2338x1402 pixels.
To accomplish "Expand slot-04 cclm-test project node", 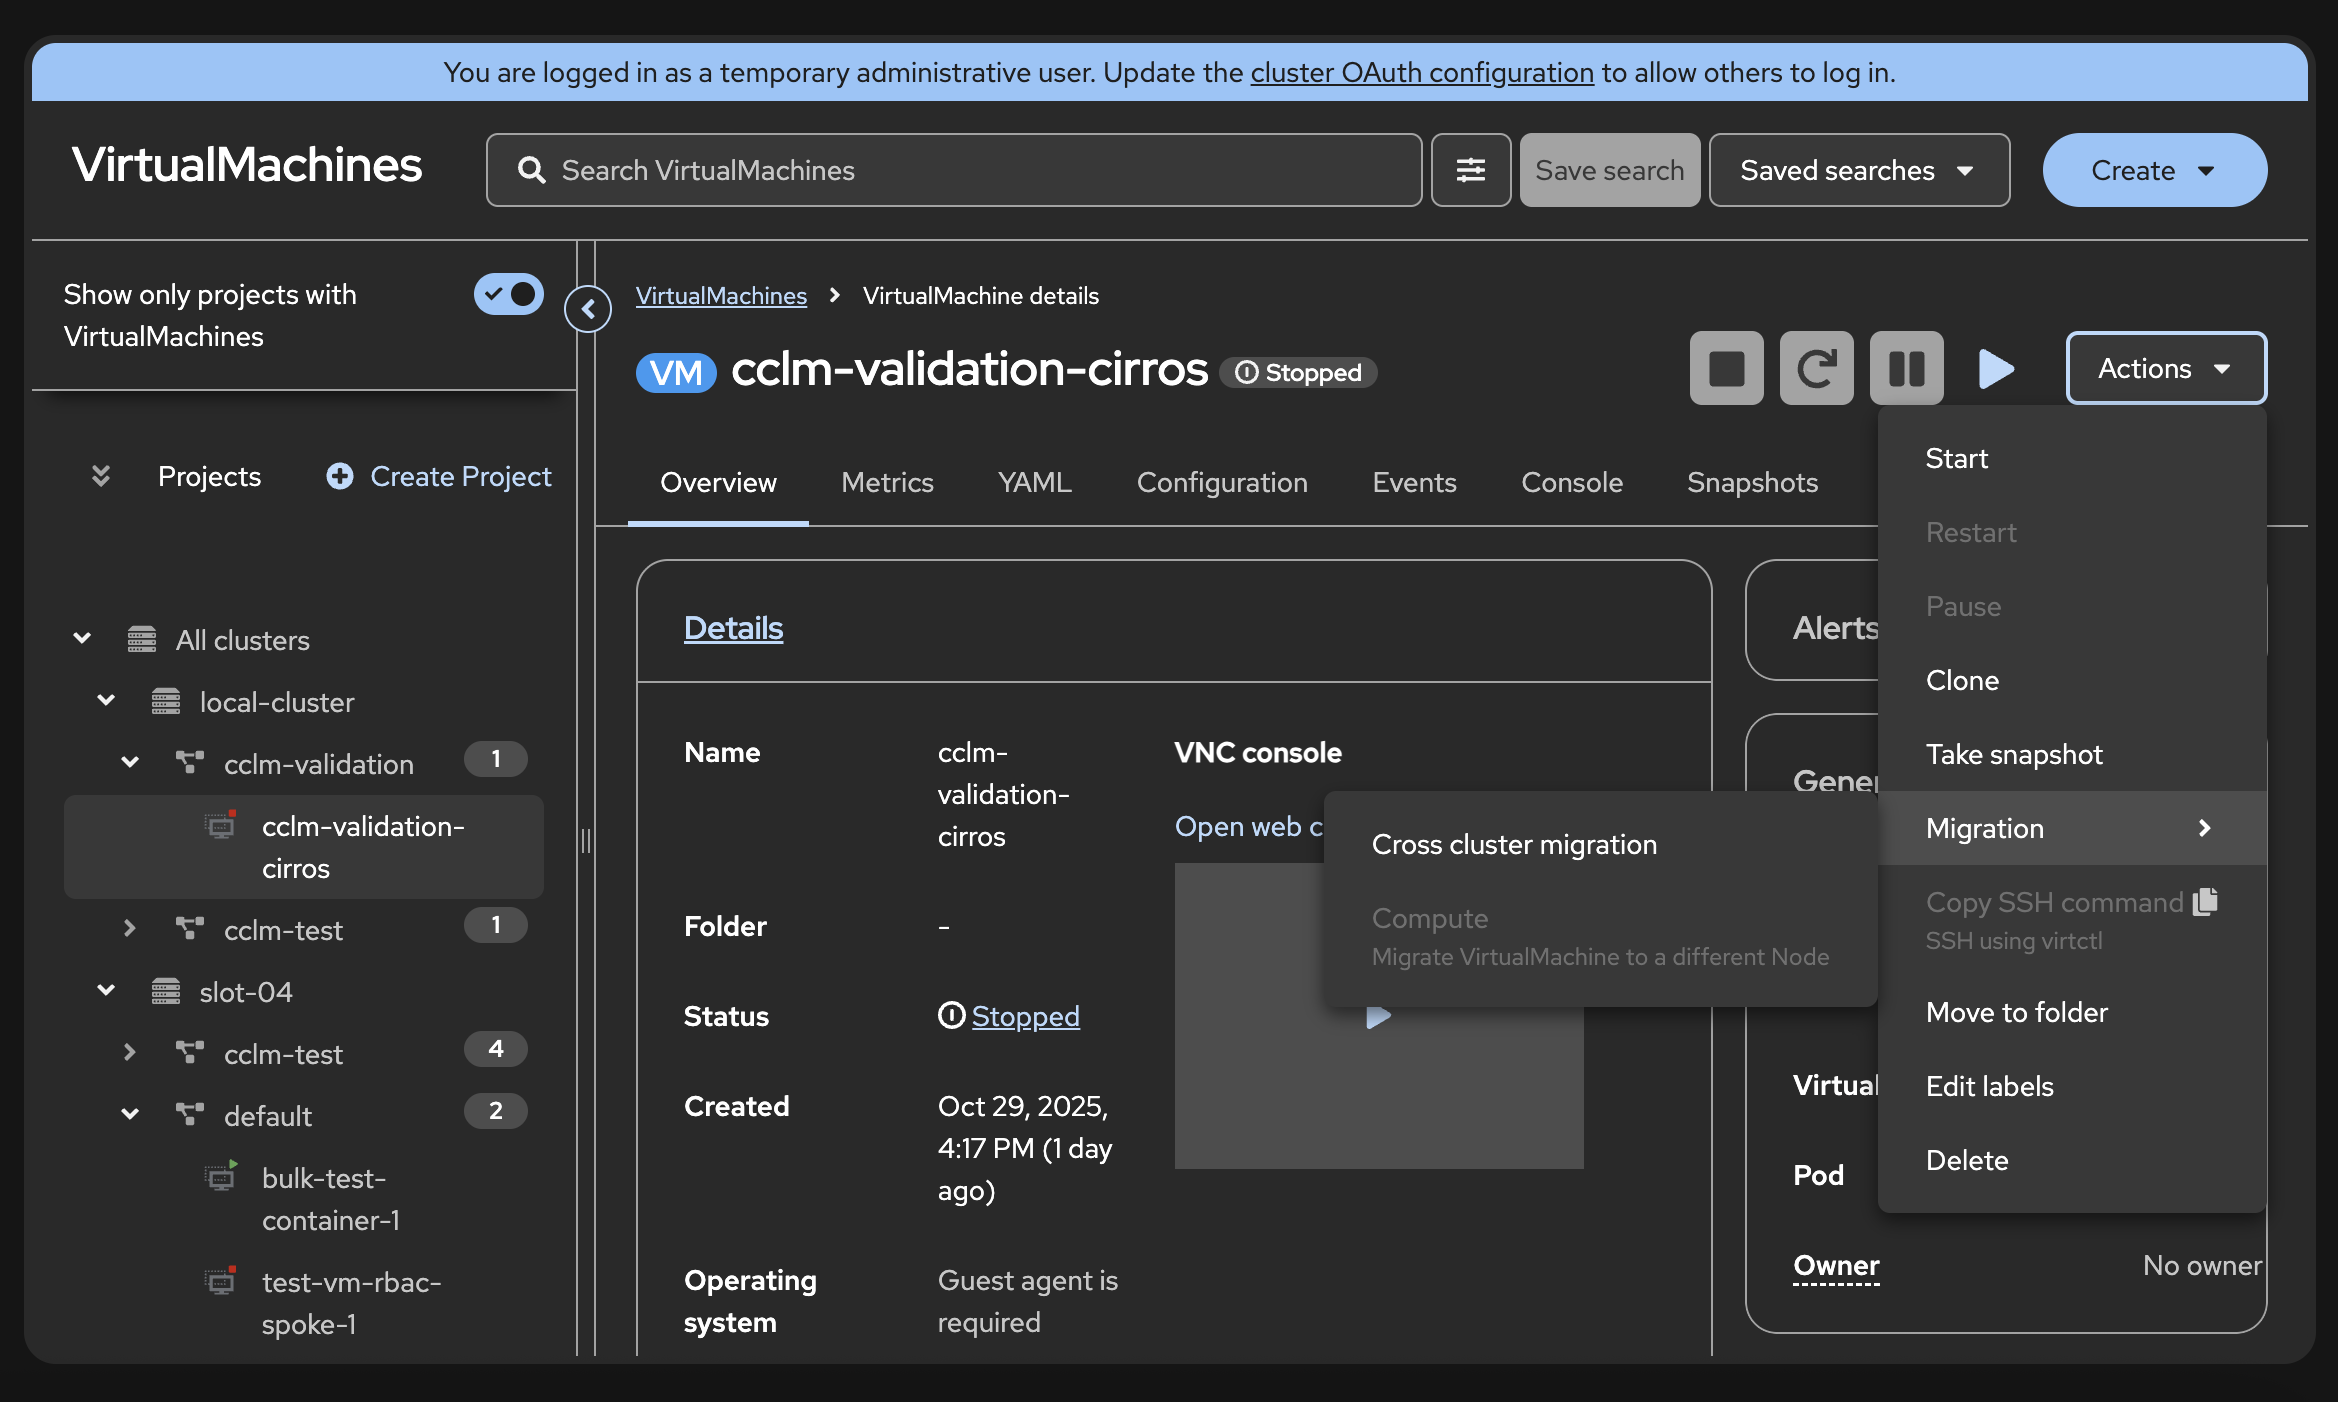I will (130, 1053).
